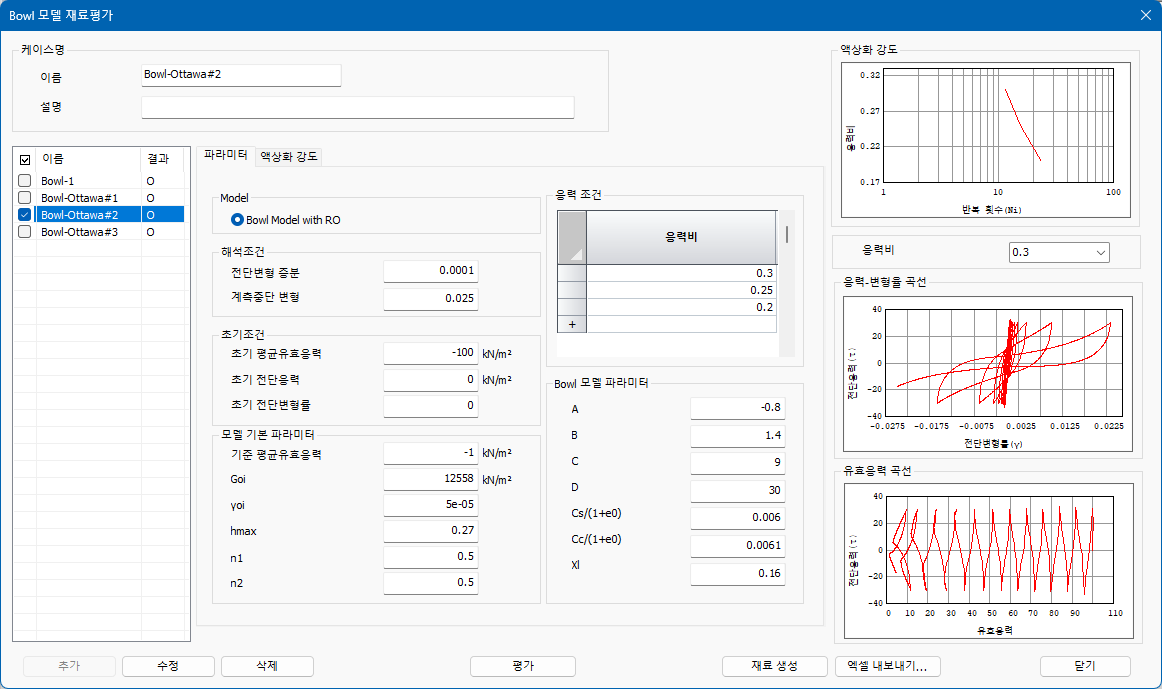
Task: Select Bowl-Ottawa#1 in the case list
Action: [x=79, y=198]
